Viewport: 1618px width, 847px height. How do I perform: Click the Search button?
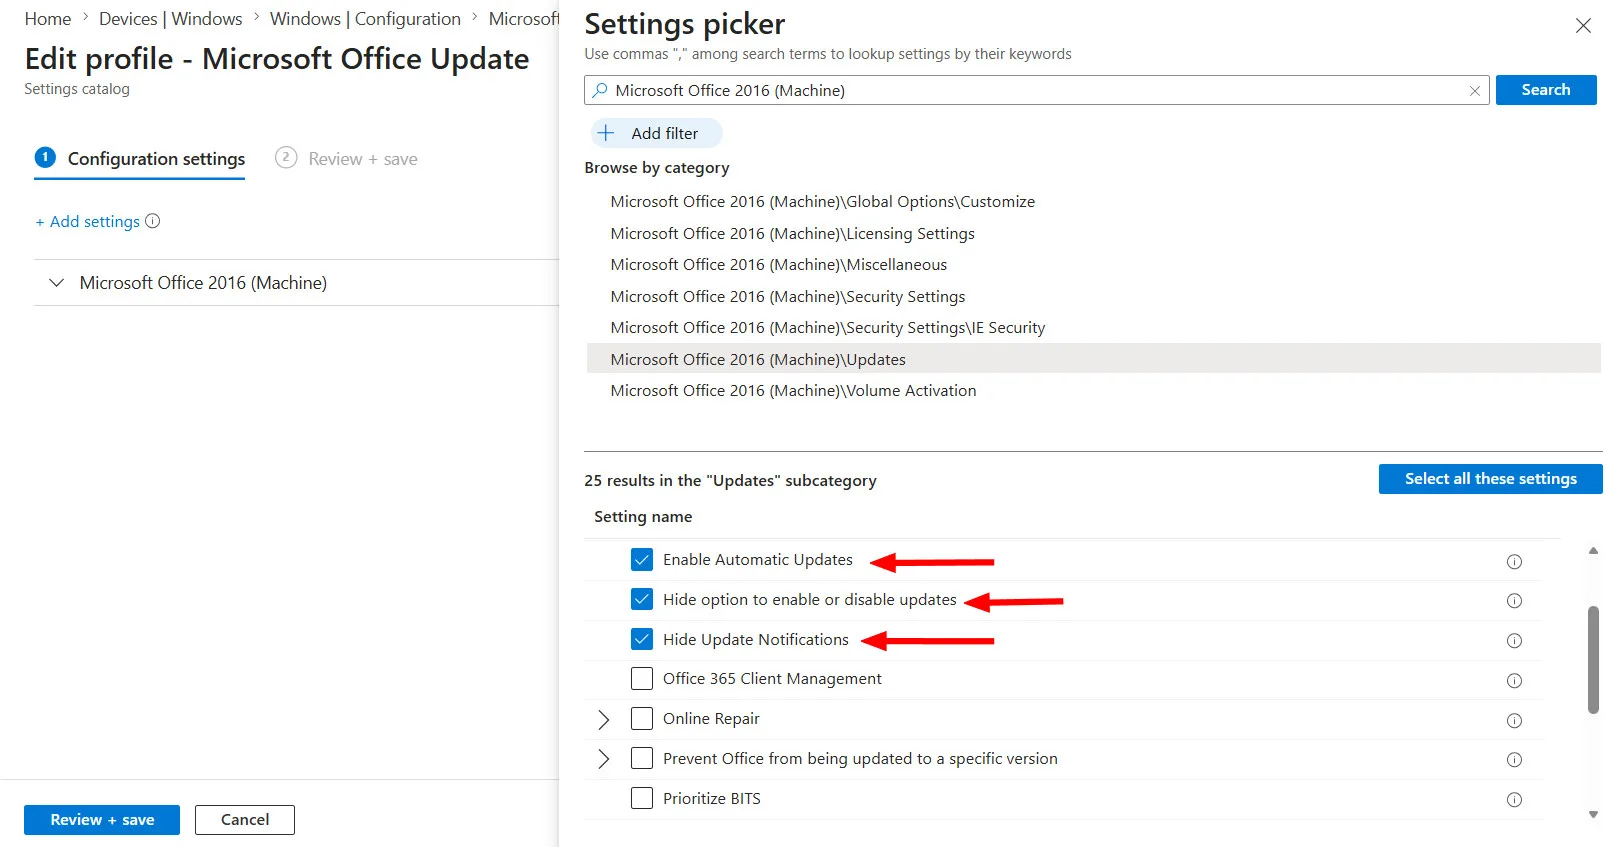click(1546, 90)
